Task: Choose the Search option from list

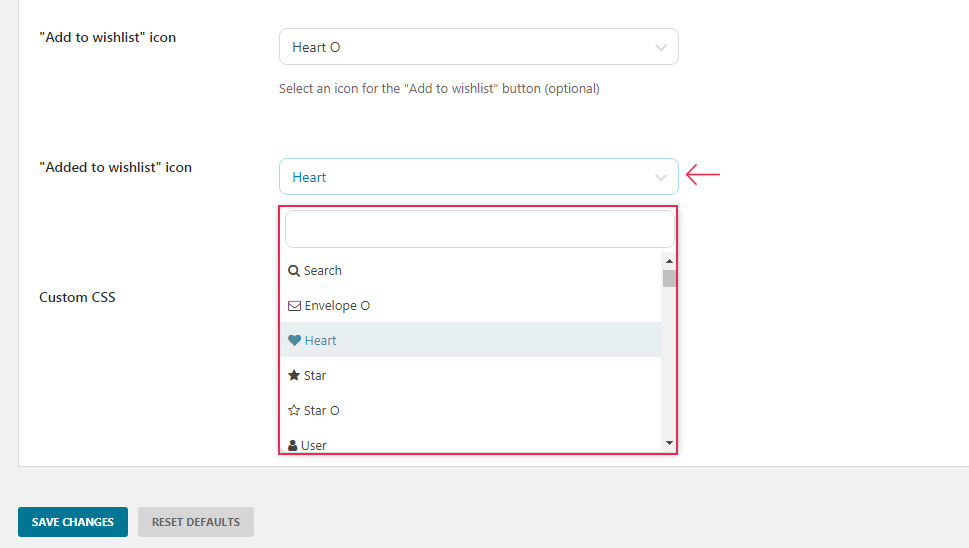Action: [x=323, y=271]
